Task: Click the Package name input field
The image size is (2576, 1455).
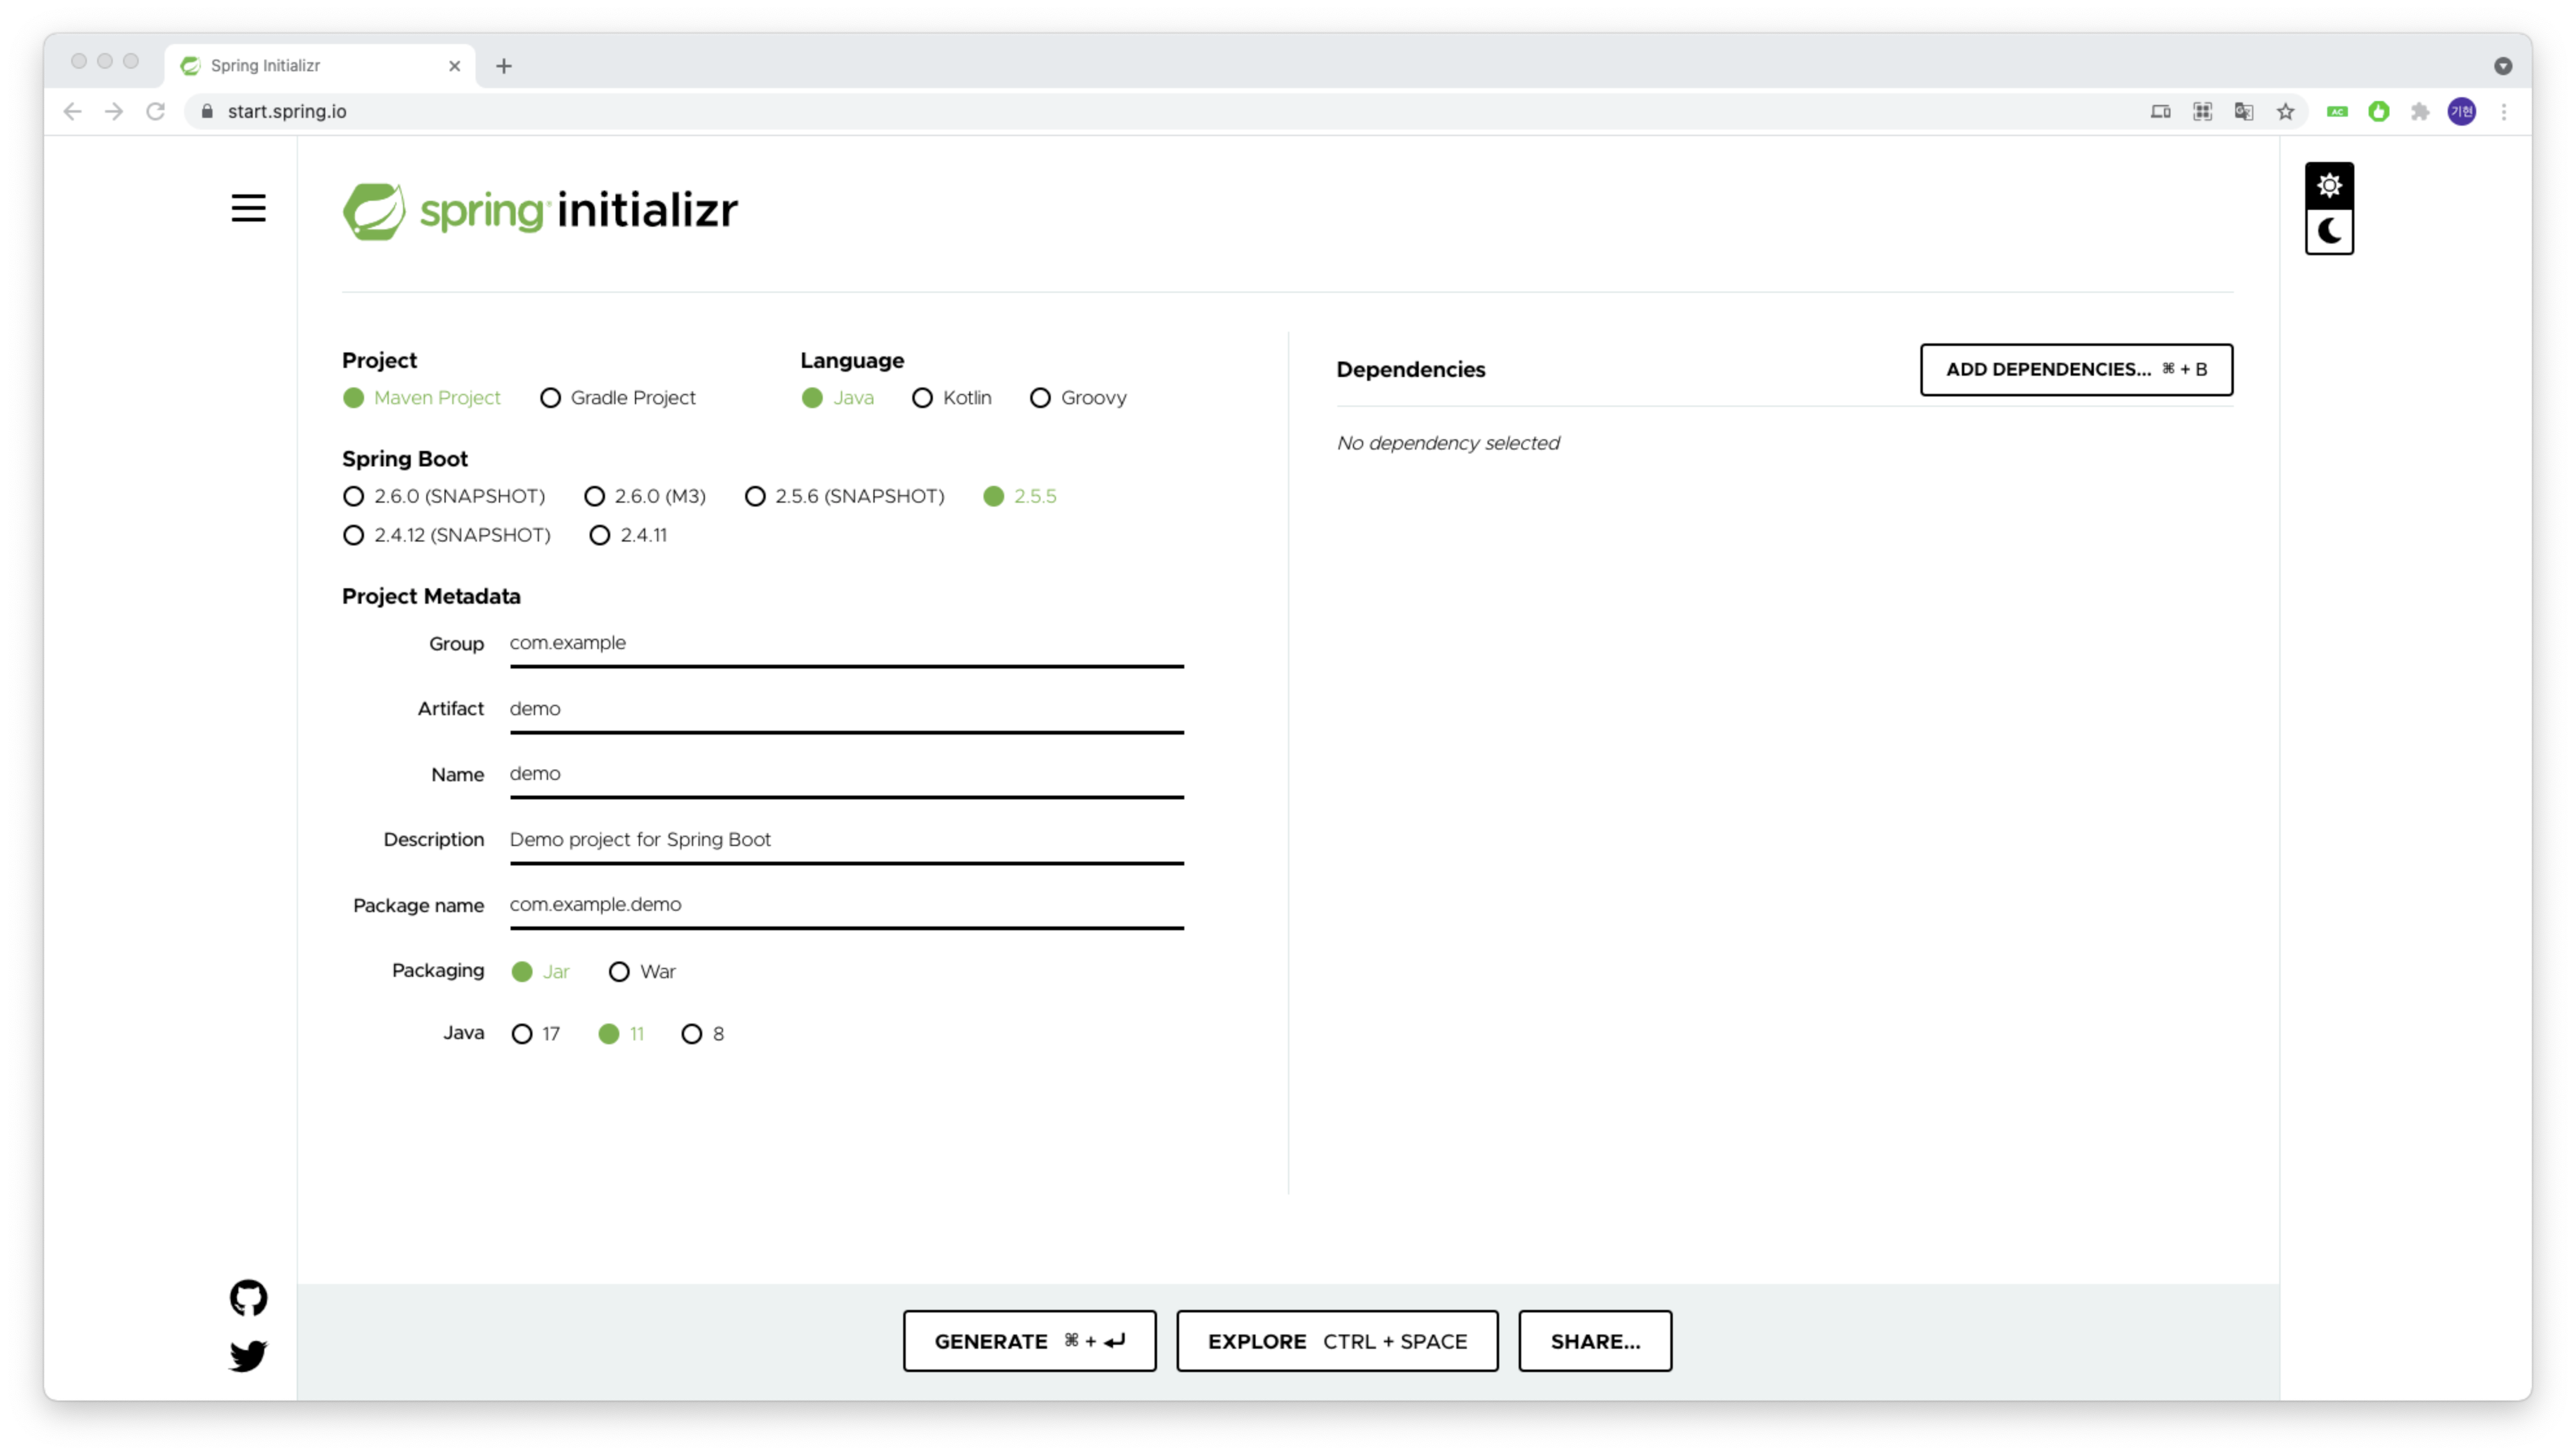Action: tap(846, 906)
